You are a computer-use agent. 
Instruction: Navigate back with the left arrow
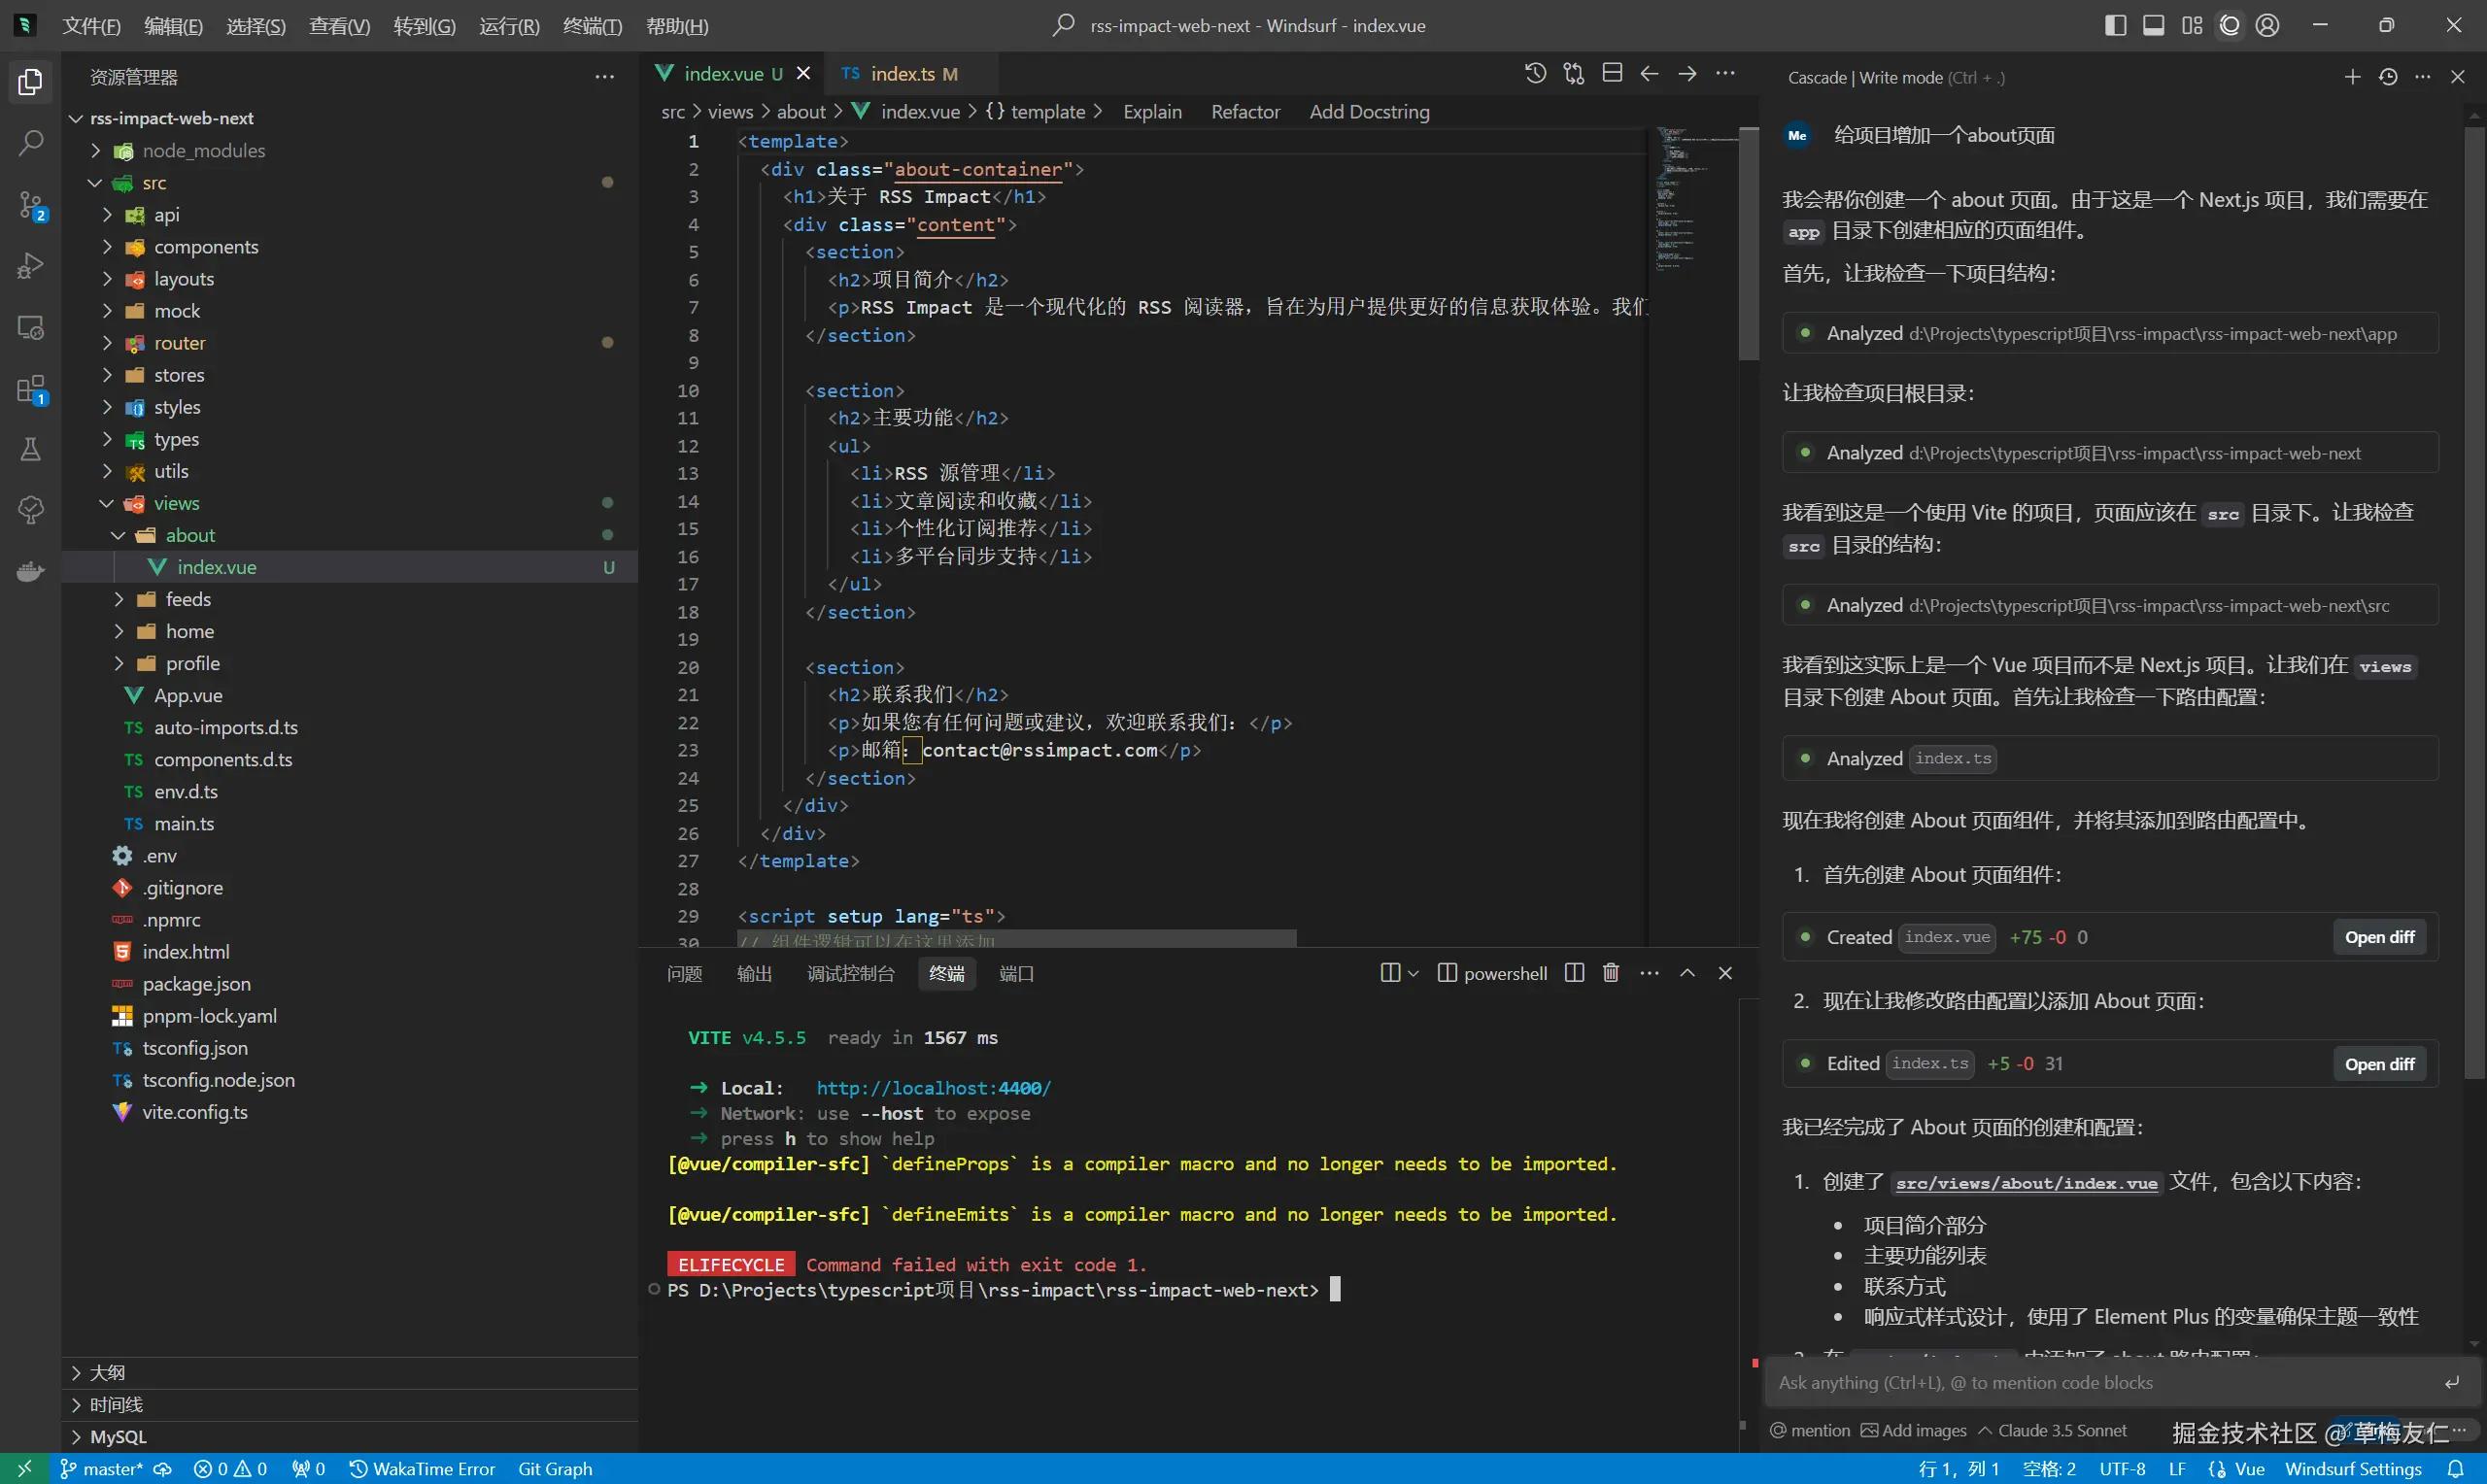[x=1649, y=74]
